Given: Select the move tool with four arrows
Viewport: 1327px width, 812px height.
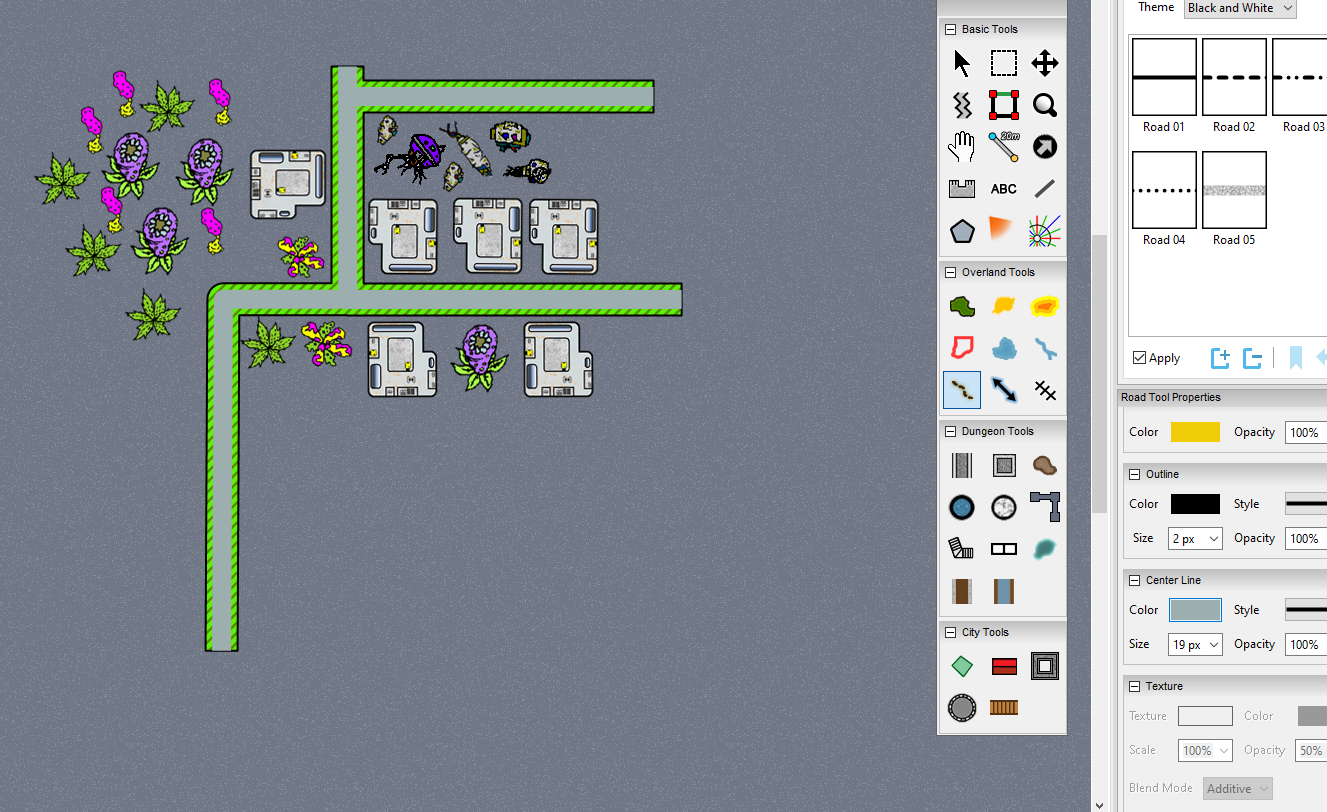Looking at the screenshot, I should click(1045, 64).
